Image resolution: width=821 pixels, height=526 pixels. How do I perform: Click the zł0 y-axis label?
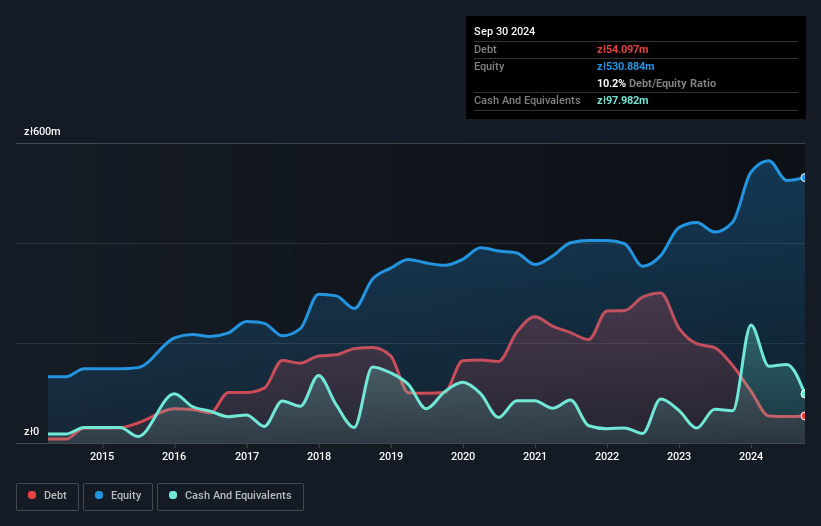[x=31, y=431]
